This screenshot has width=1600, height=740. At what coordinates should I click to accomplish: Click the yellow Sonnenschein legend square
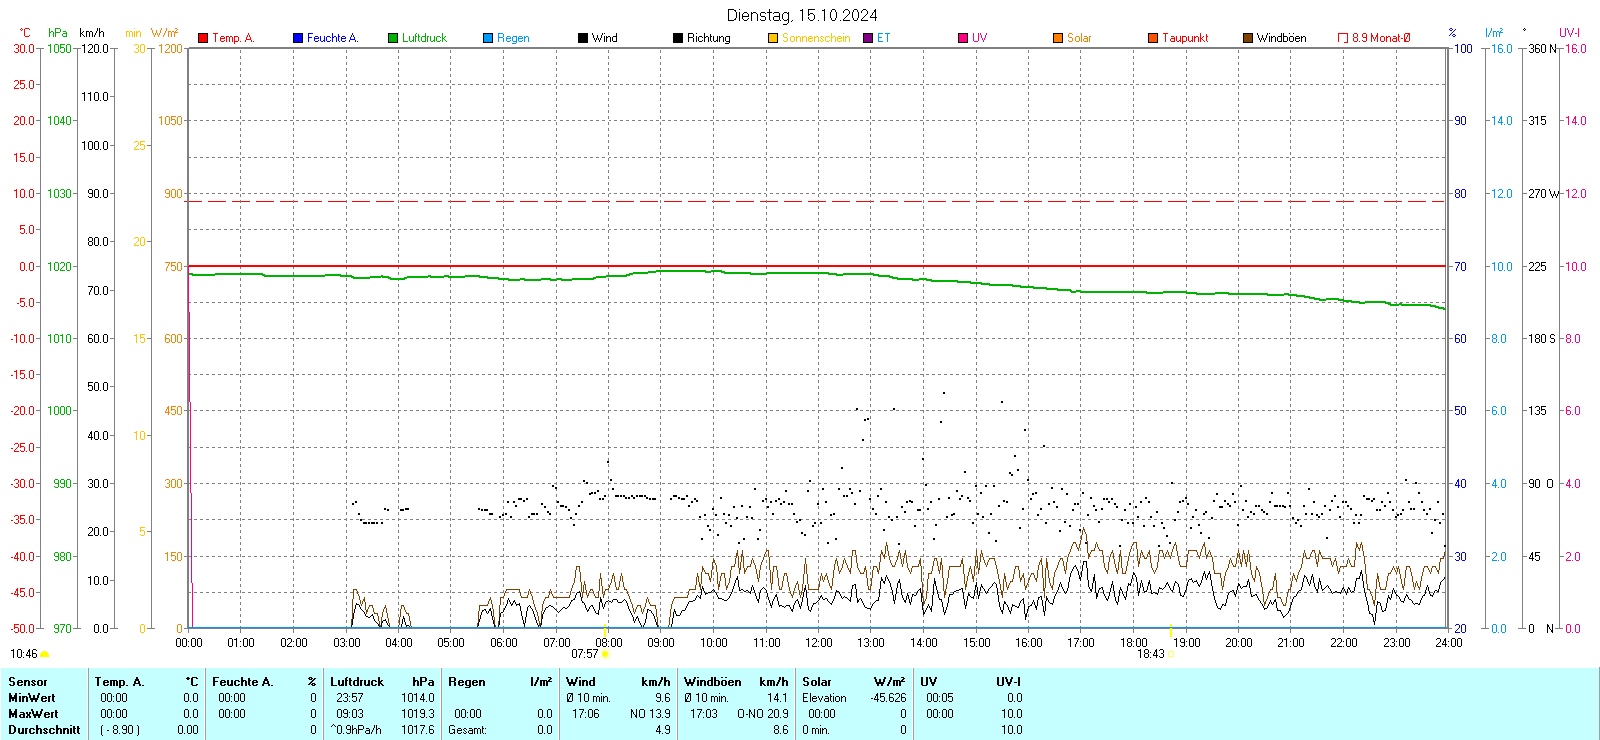[773, 38]
